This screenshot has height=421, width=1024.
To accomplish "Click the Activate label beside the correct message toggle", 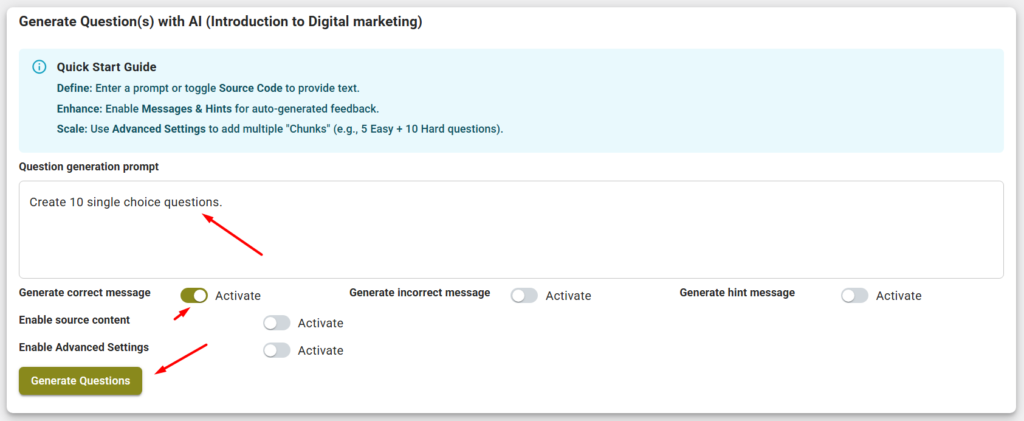I will 238,296.
